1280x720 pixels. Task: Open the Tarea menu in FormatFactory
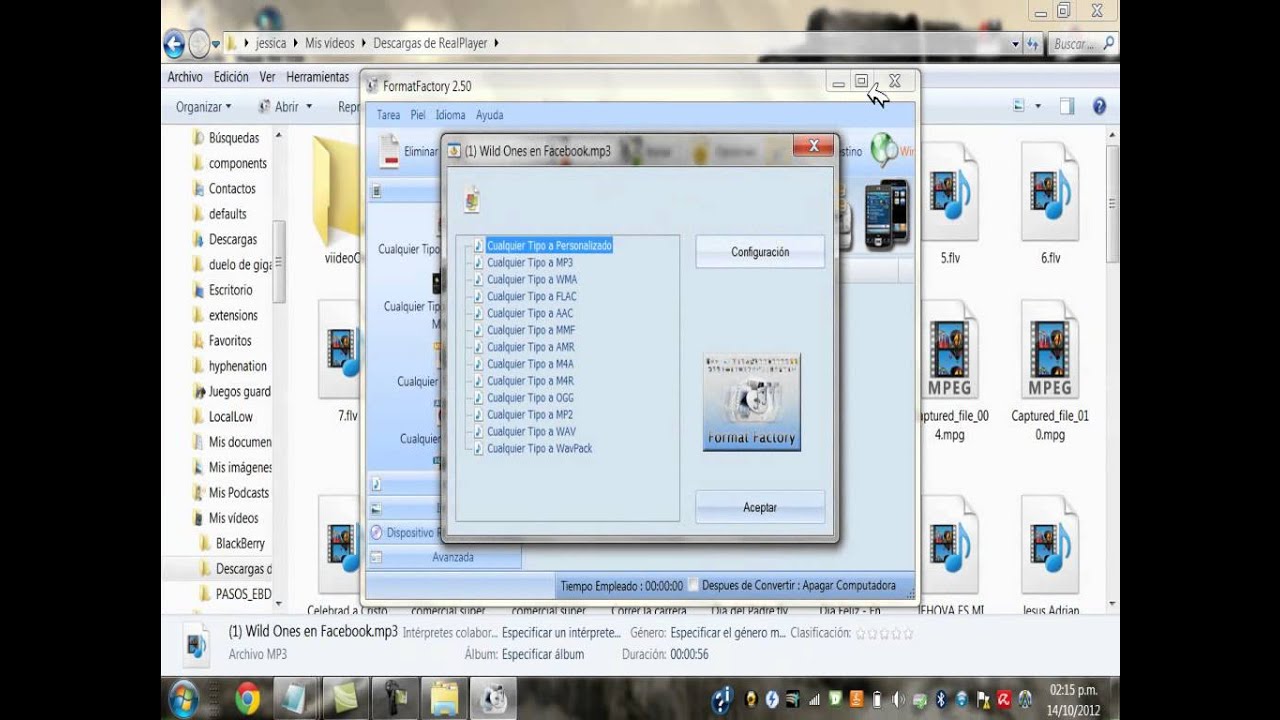pyautogui.click(x=388, y=115)
